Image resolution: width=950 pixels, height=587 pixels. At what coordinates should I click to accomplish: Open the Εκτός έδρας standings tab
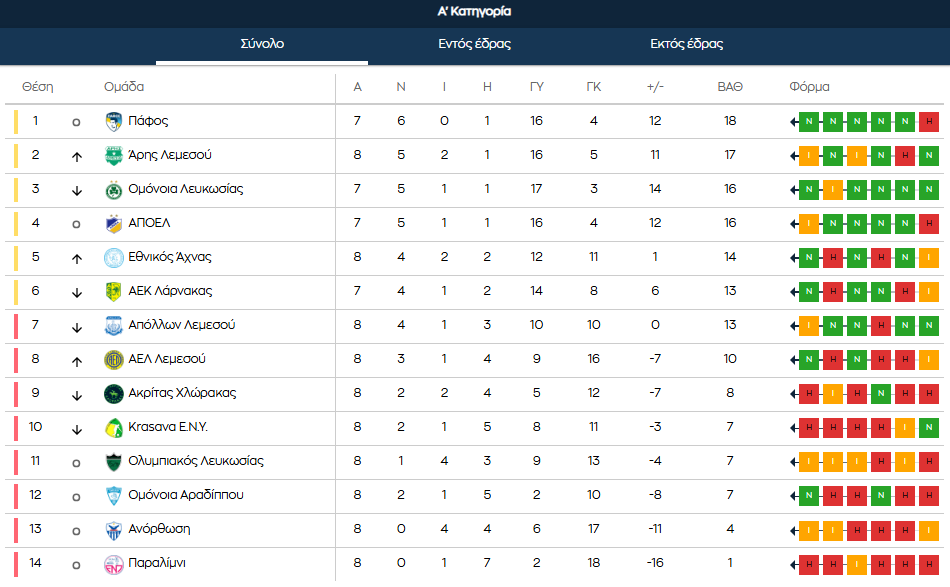(686, 44)
